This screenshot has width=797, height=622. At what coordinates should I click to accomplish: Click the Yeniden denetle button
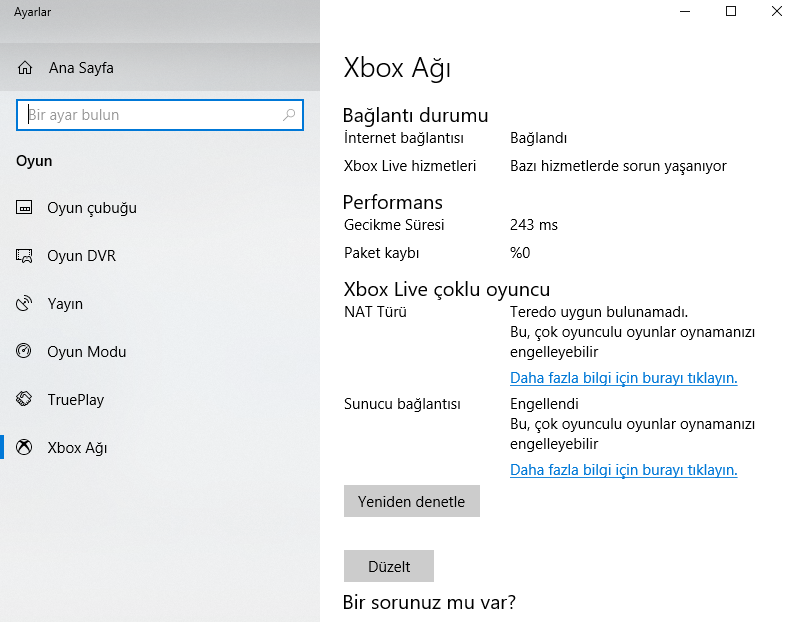[411, 501]
